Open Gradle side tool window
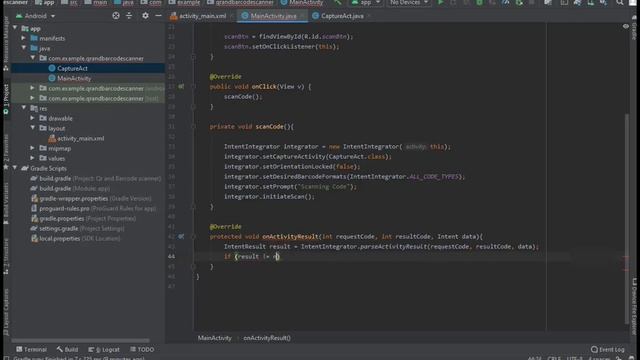This screenshot has width=640, height=360. coord(634,29)
